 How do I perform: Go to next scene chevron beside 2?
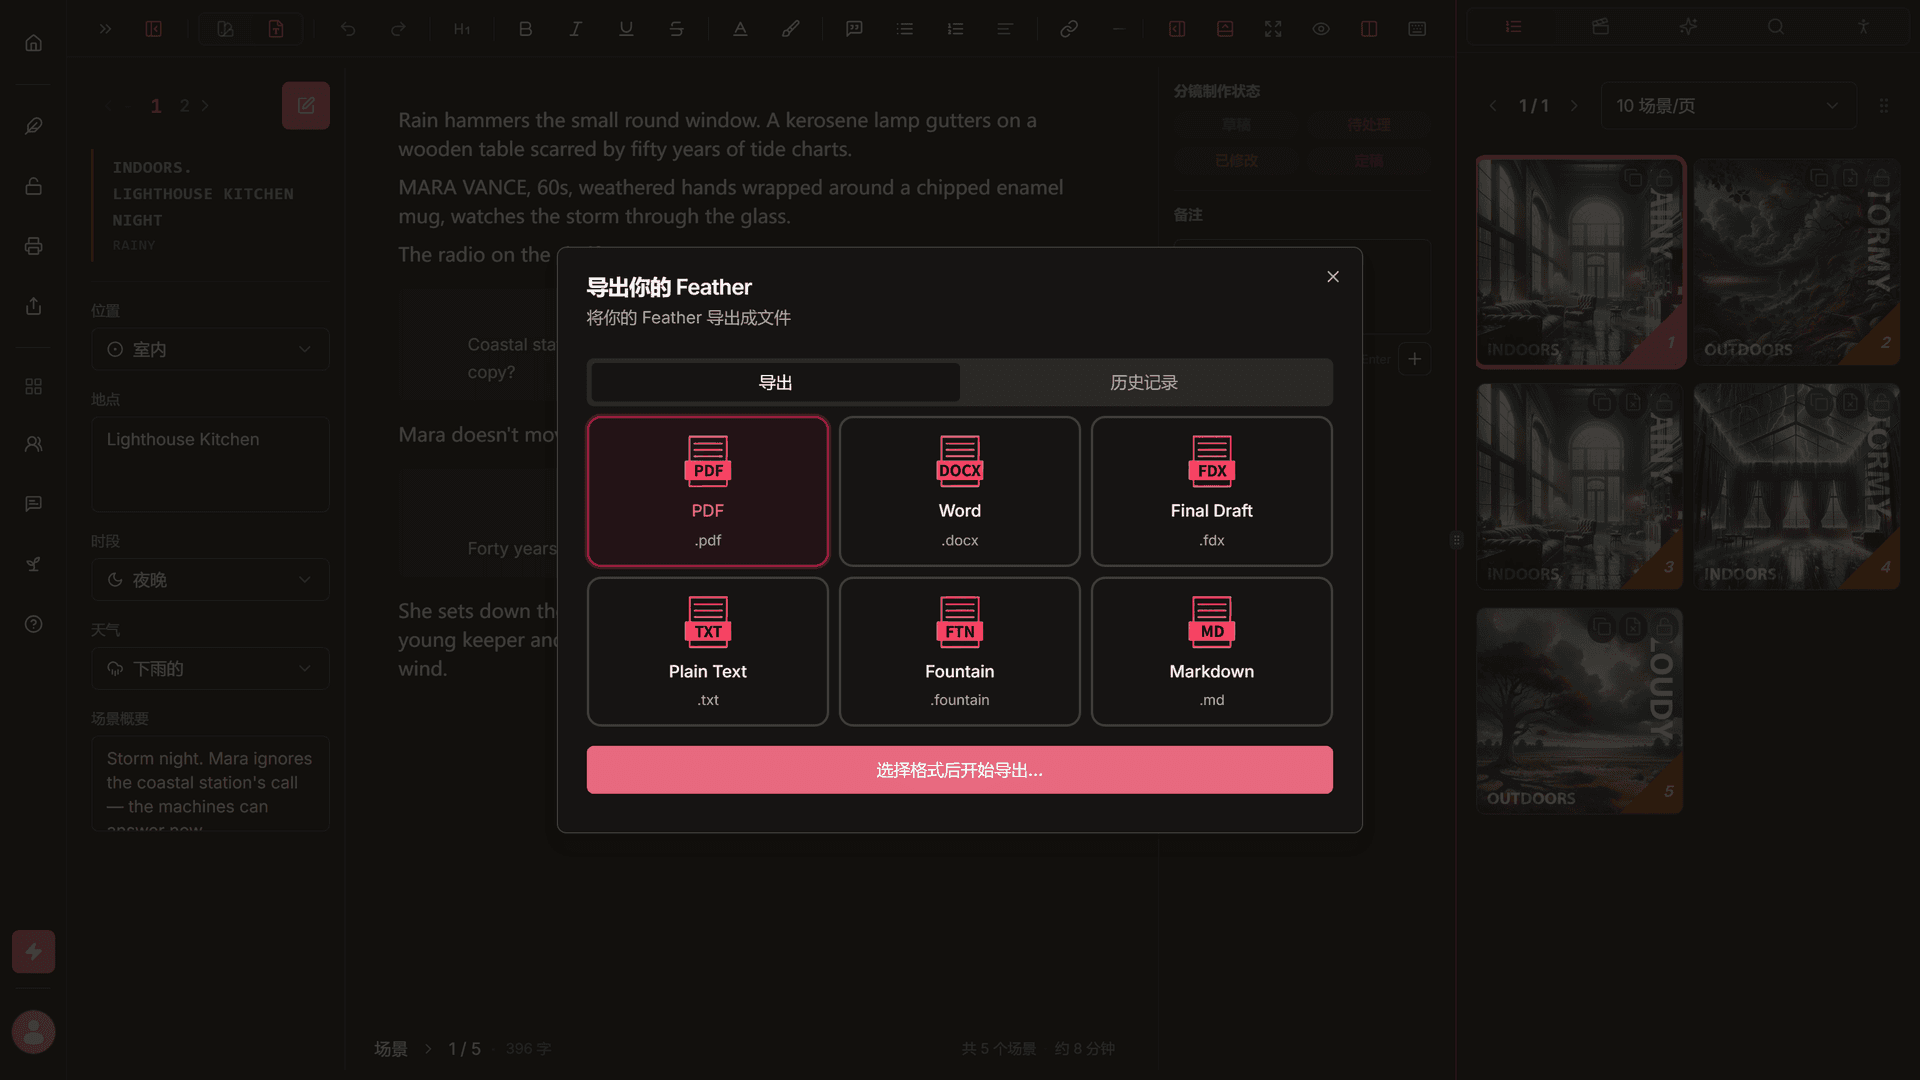206,105
